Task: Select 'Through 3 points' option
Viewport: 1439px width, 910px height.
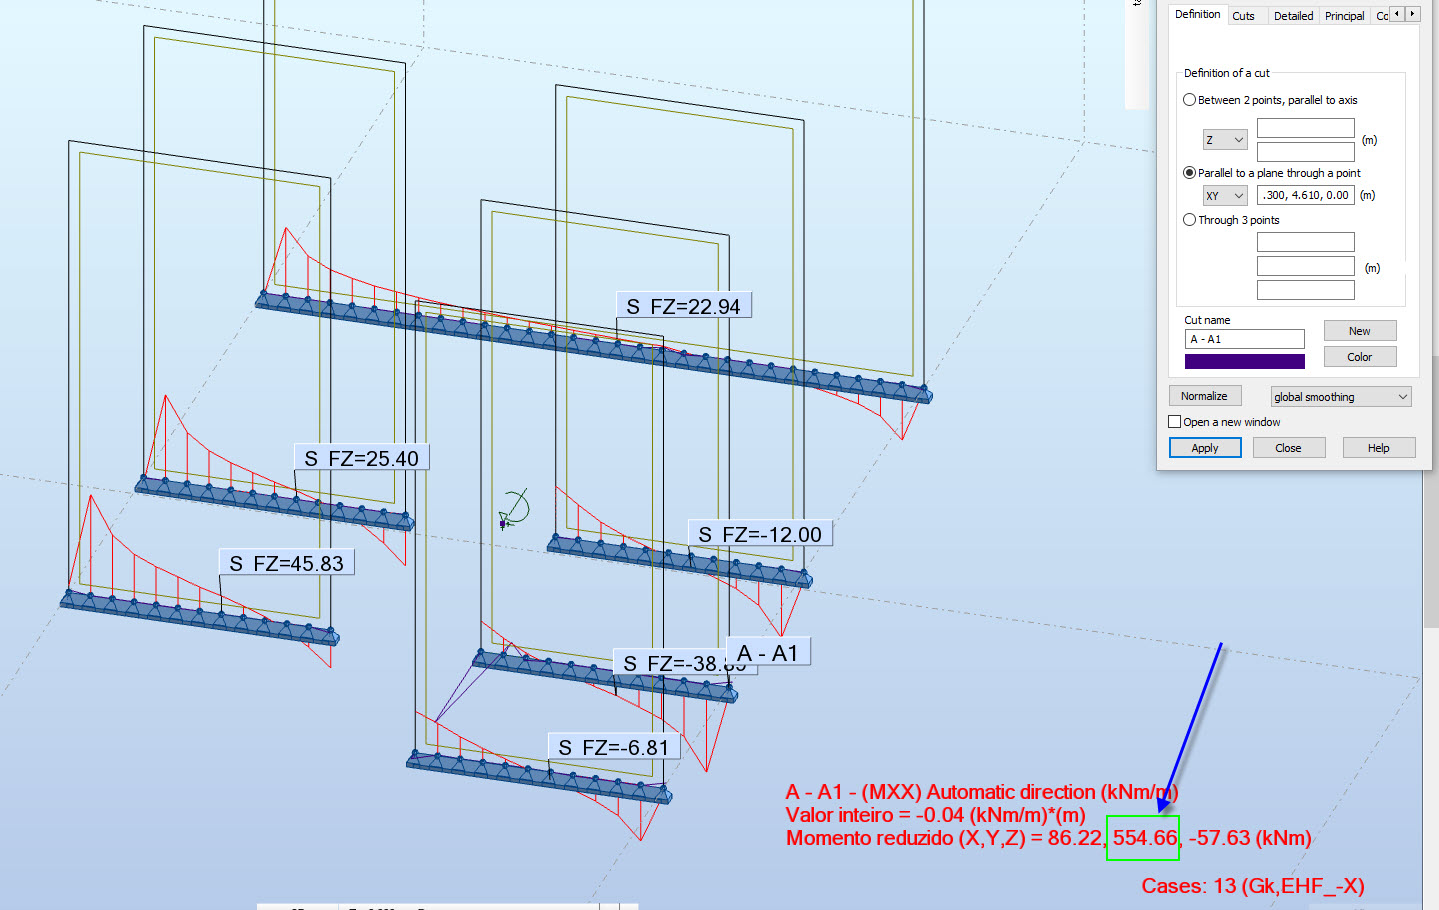Action: 1231,220
